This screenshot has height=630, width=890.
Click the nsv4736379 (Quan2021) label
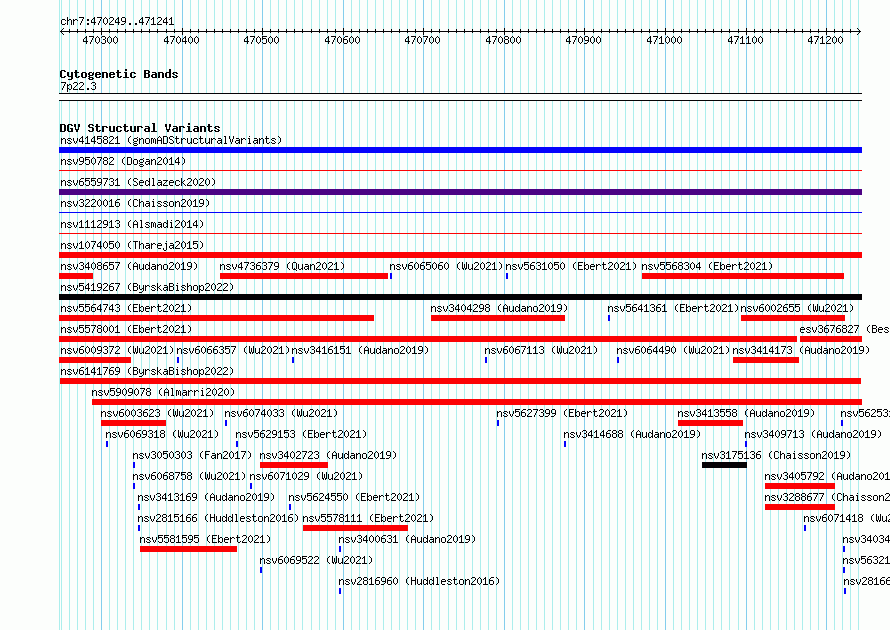(x=282, y=266)
